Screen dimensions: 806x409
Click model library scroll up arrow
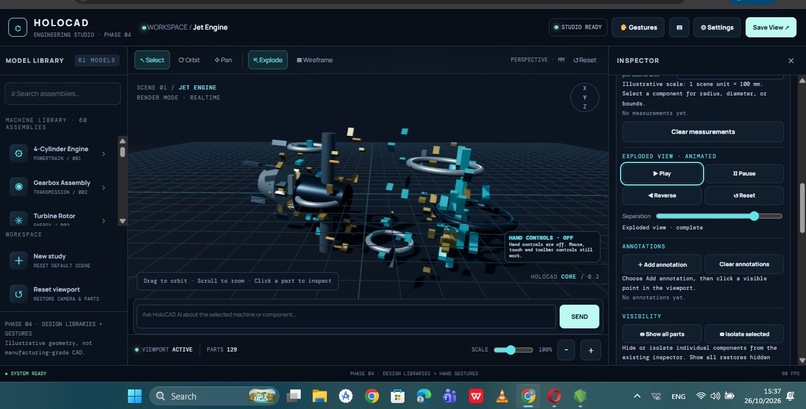(122, 141)
